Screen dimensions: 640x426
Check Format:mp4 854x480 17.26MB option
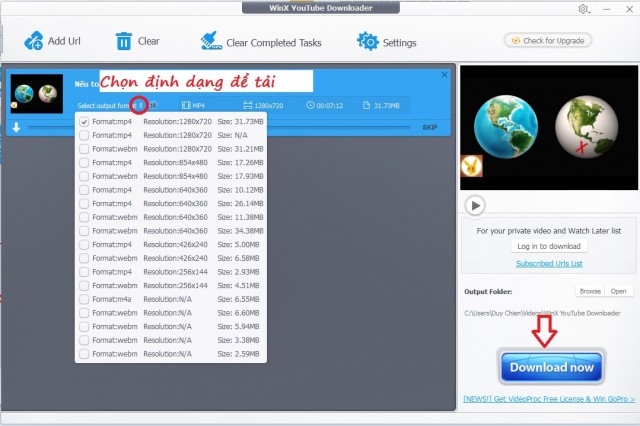click(x=84, y=162)
